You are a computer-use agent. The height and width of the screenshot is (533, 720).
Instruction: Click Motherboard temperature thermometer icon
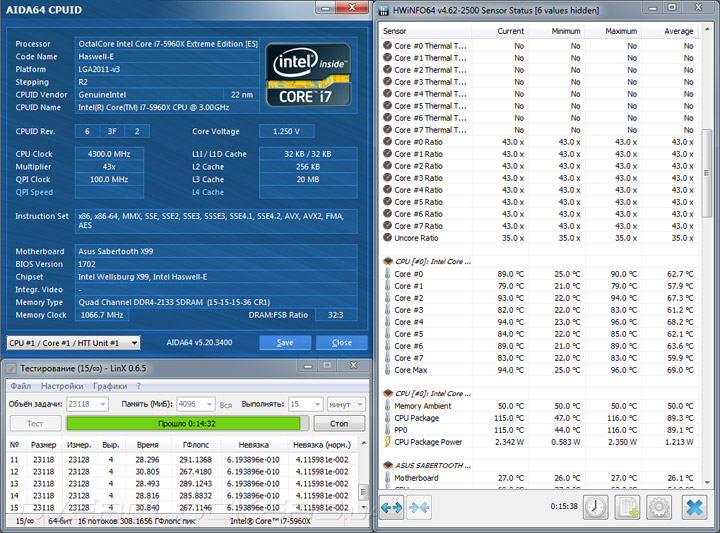[x=388, y=477]
